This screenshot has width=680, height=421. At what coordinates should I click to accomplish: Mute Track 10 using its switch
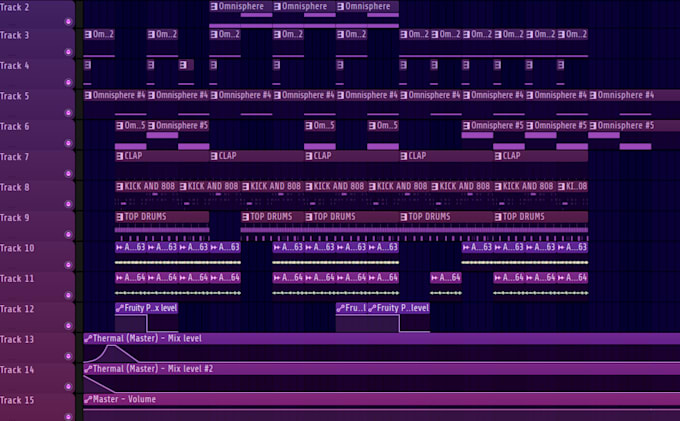point(68,265)
